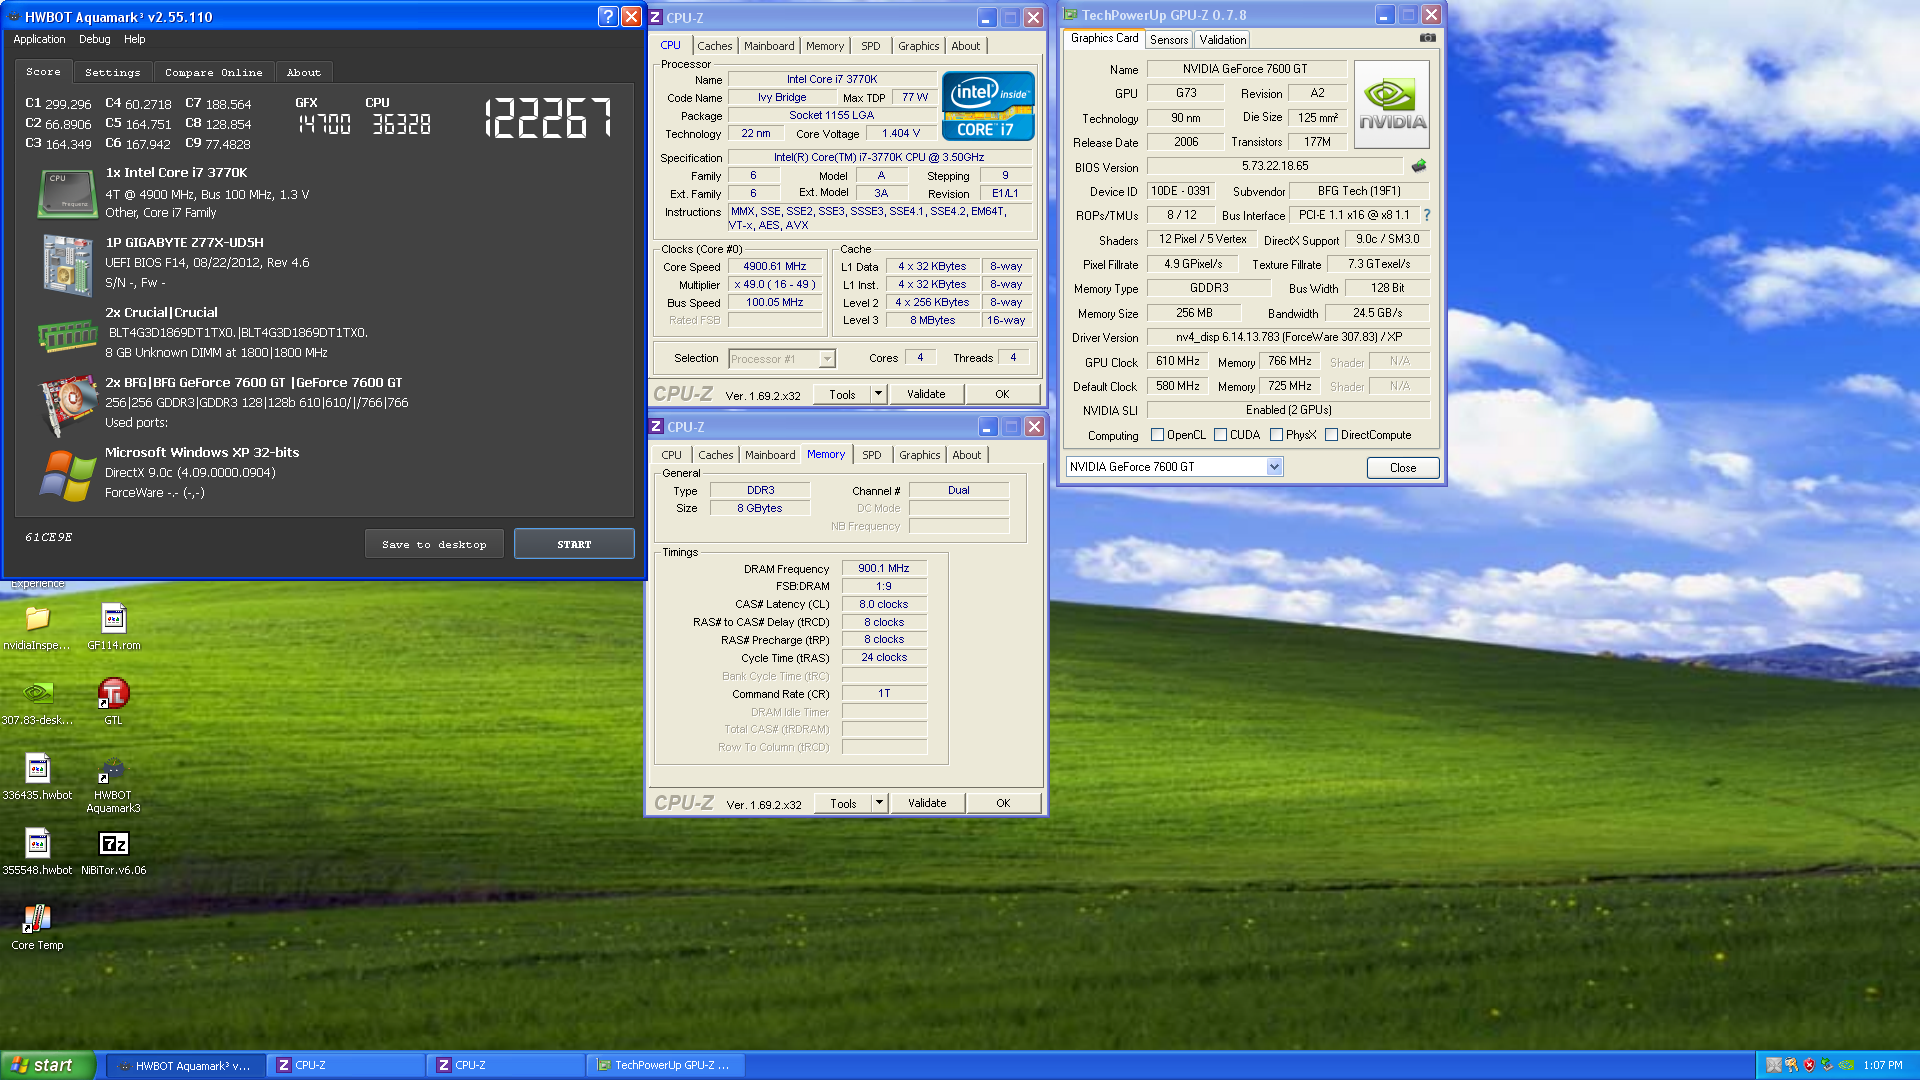This screenshot has height=1080, width=1920.
Task: Click red shield security tray icon
Action: pos(1809,1065)
